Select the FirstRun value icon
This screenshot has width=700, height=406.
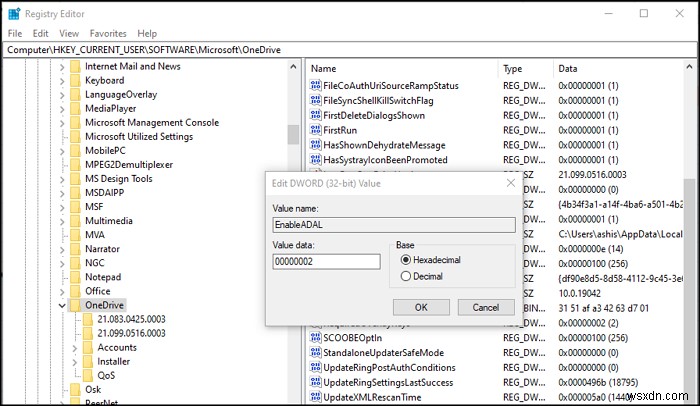click(x=316, y=130)
